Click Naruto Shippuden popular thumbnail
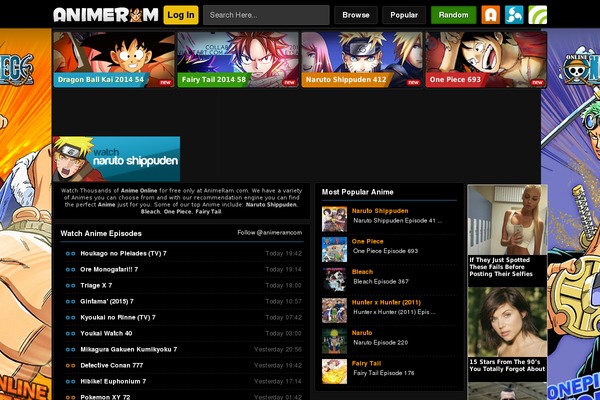This screenshot has width=600, height=400. [334, 219]
